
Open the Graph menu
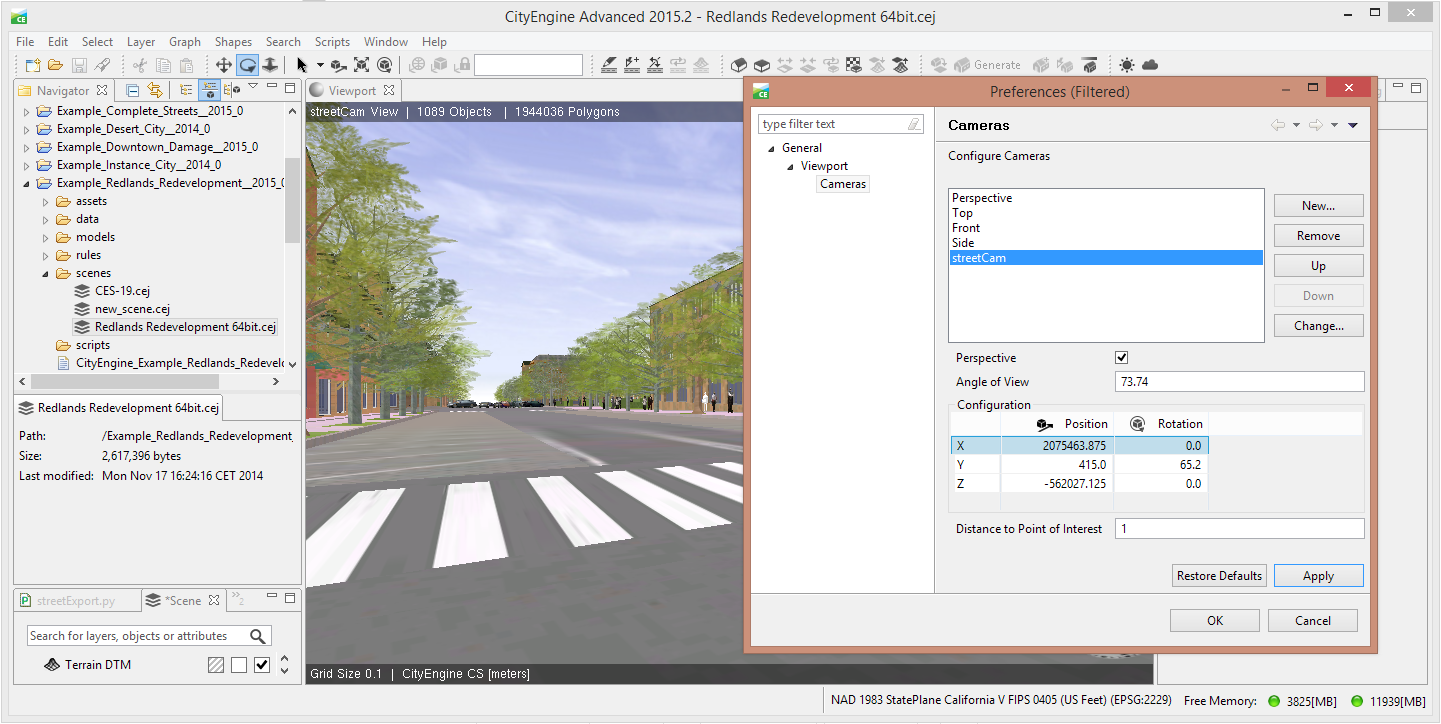point(185,42)
